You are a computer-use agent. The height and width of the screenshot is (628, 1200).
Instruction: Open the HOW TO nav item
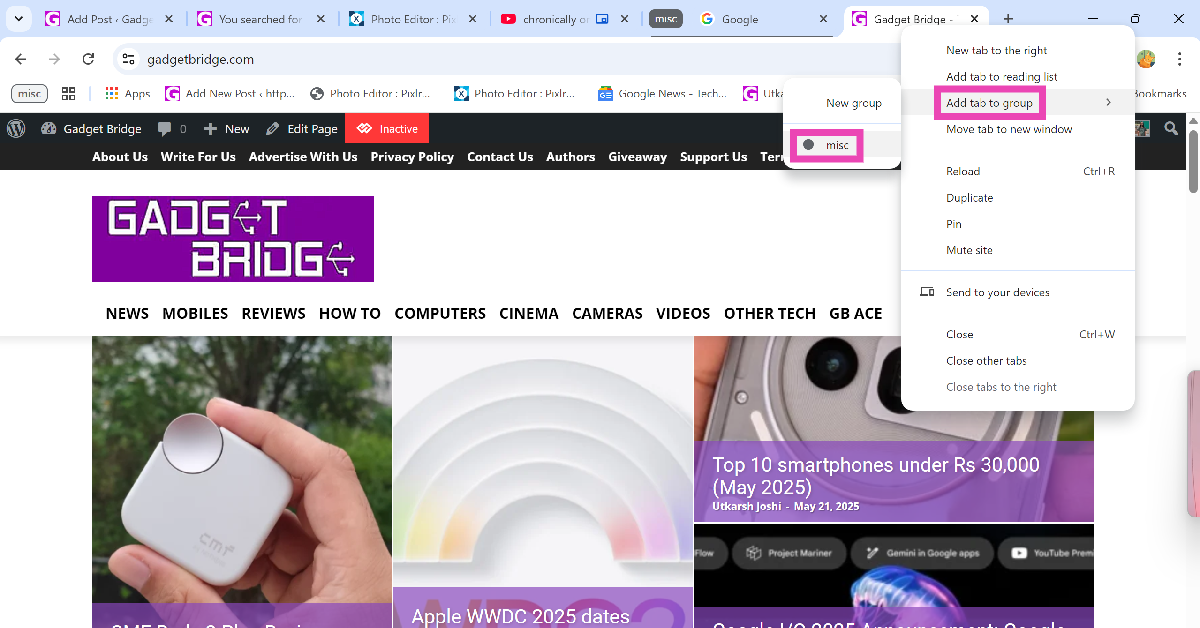point(350,313)
